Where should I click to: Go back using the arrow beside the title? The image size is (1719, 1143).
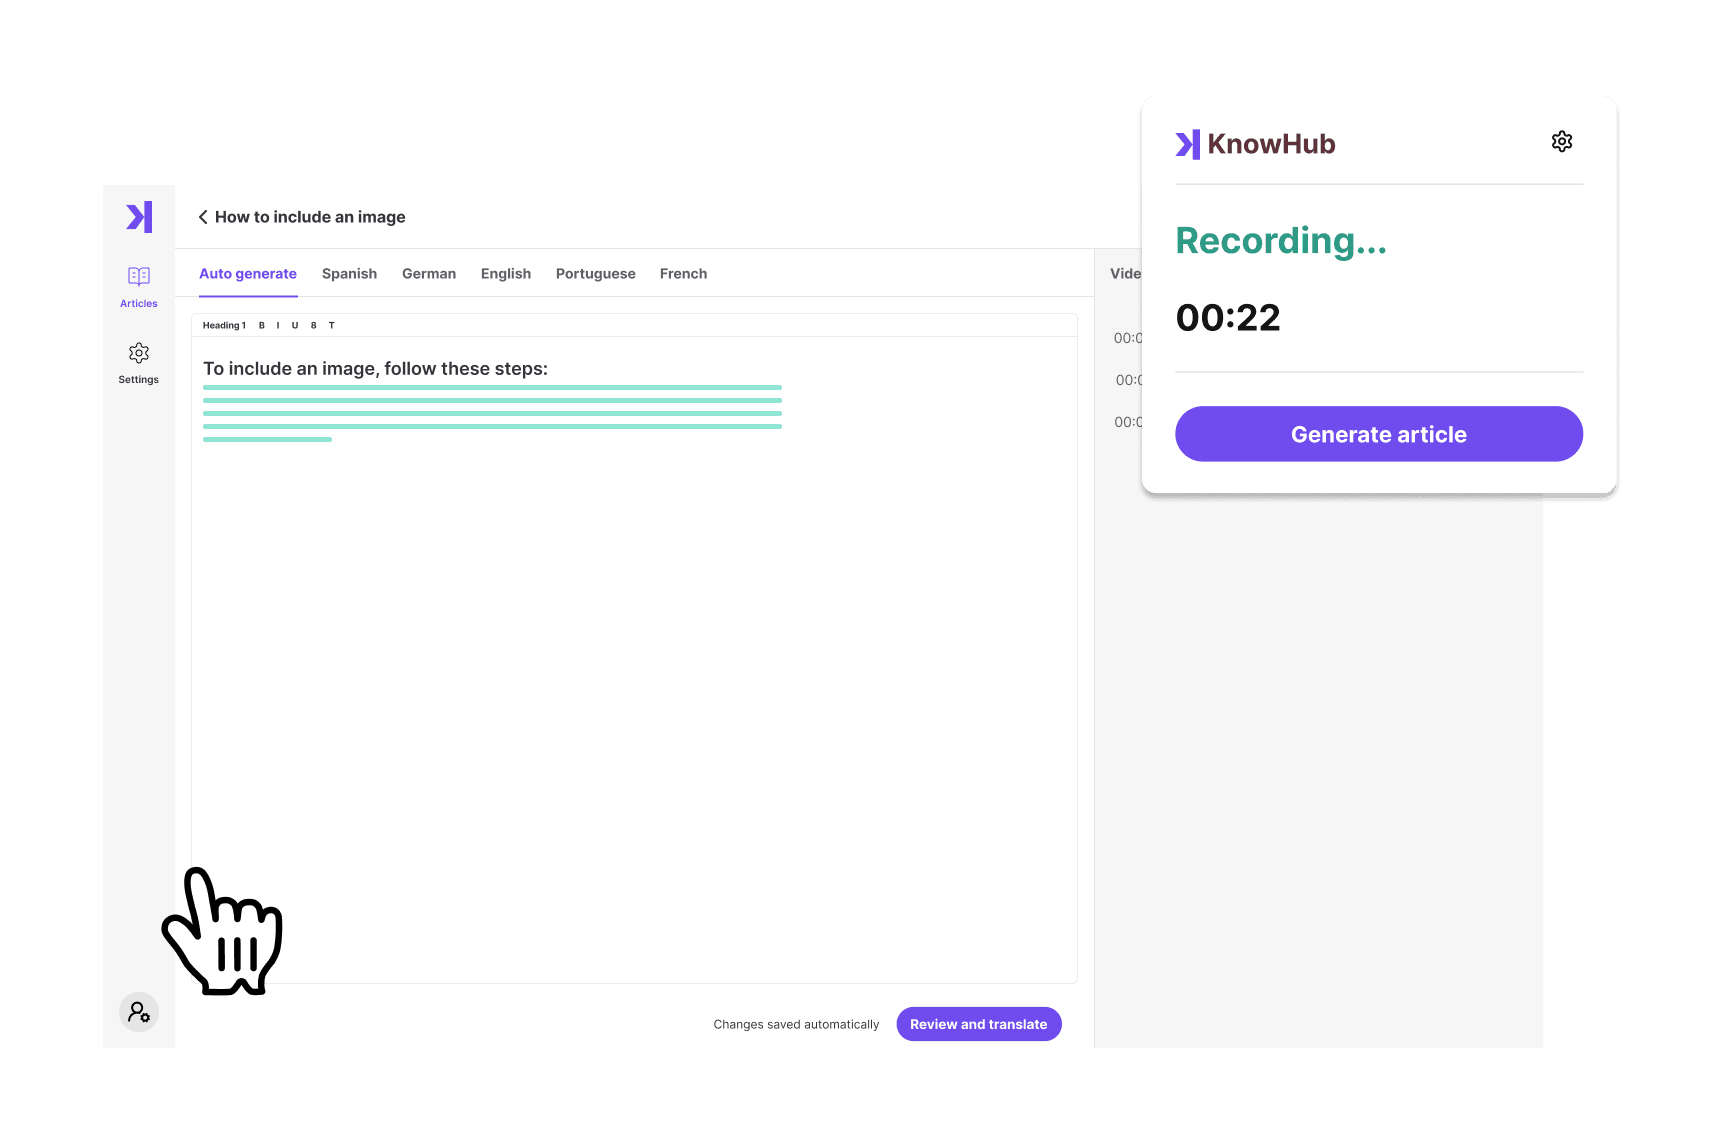click(203, 217)
